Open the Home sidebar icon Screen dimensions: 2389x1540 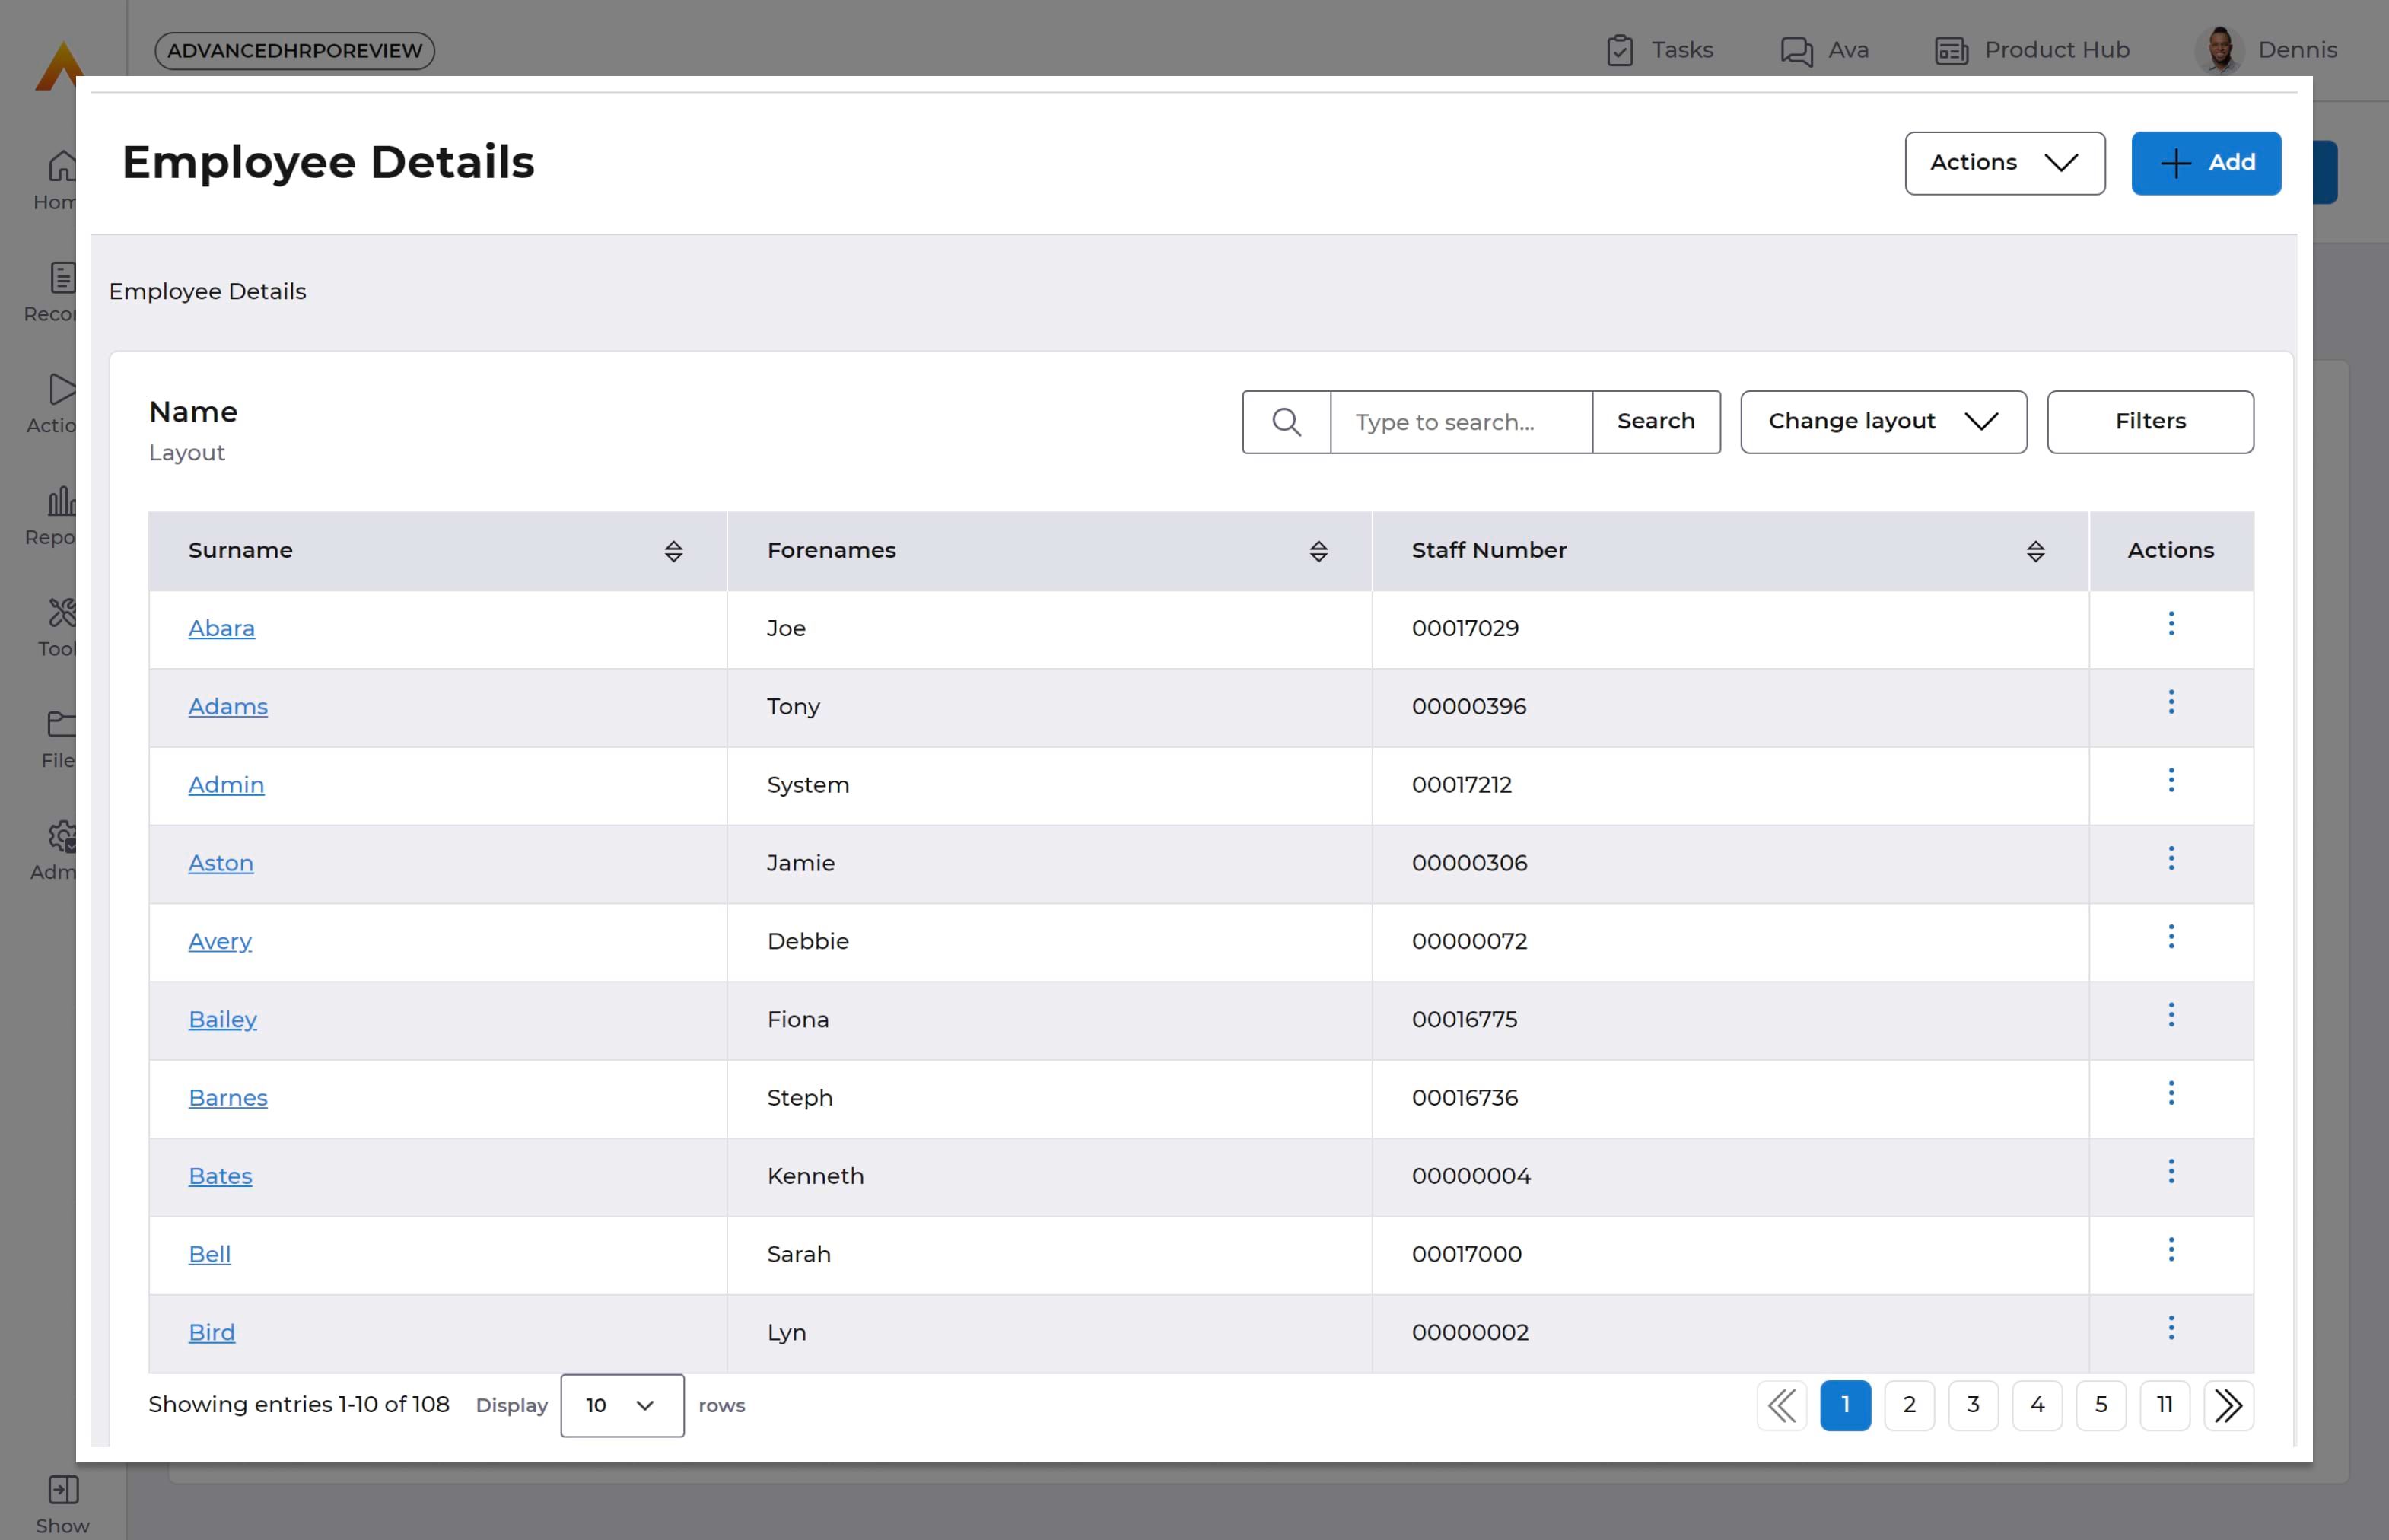[63, 165]
